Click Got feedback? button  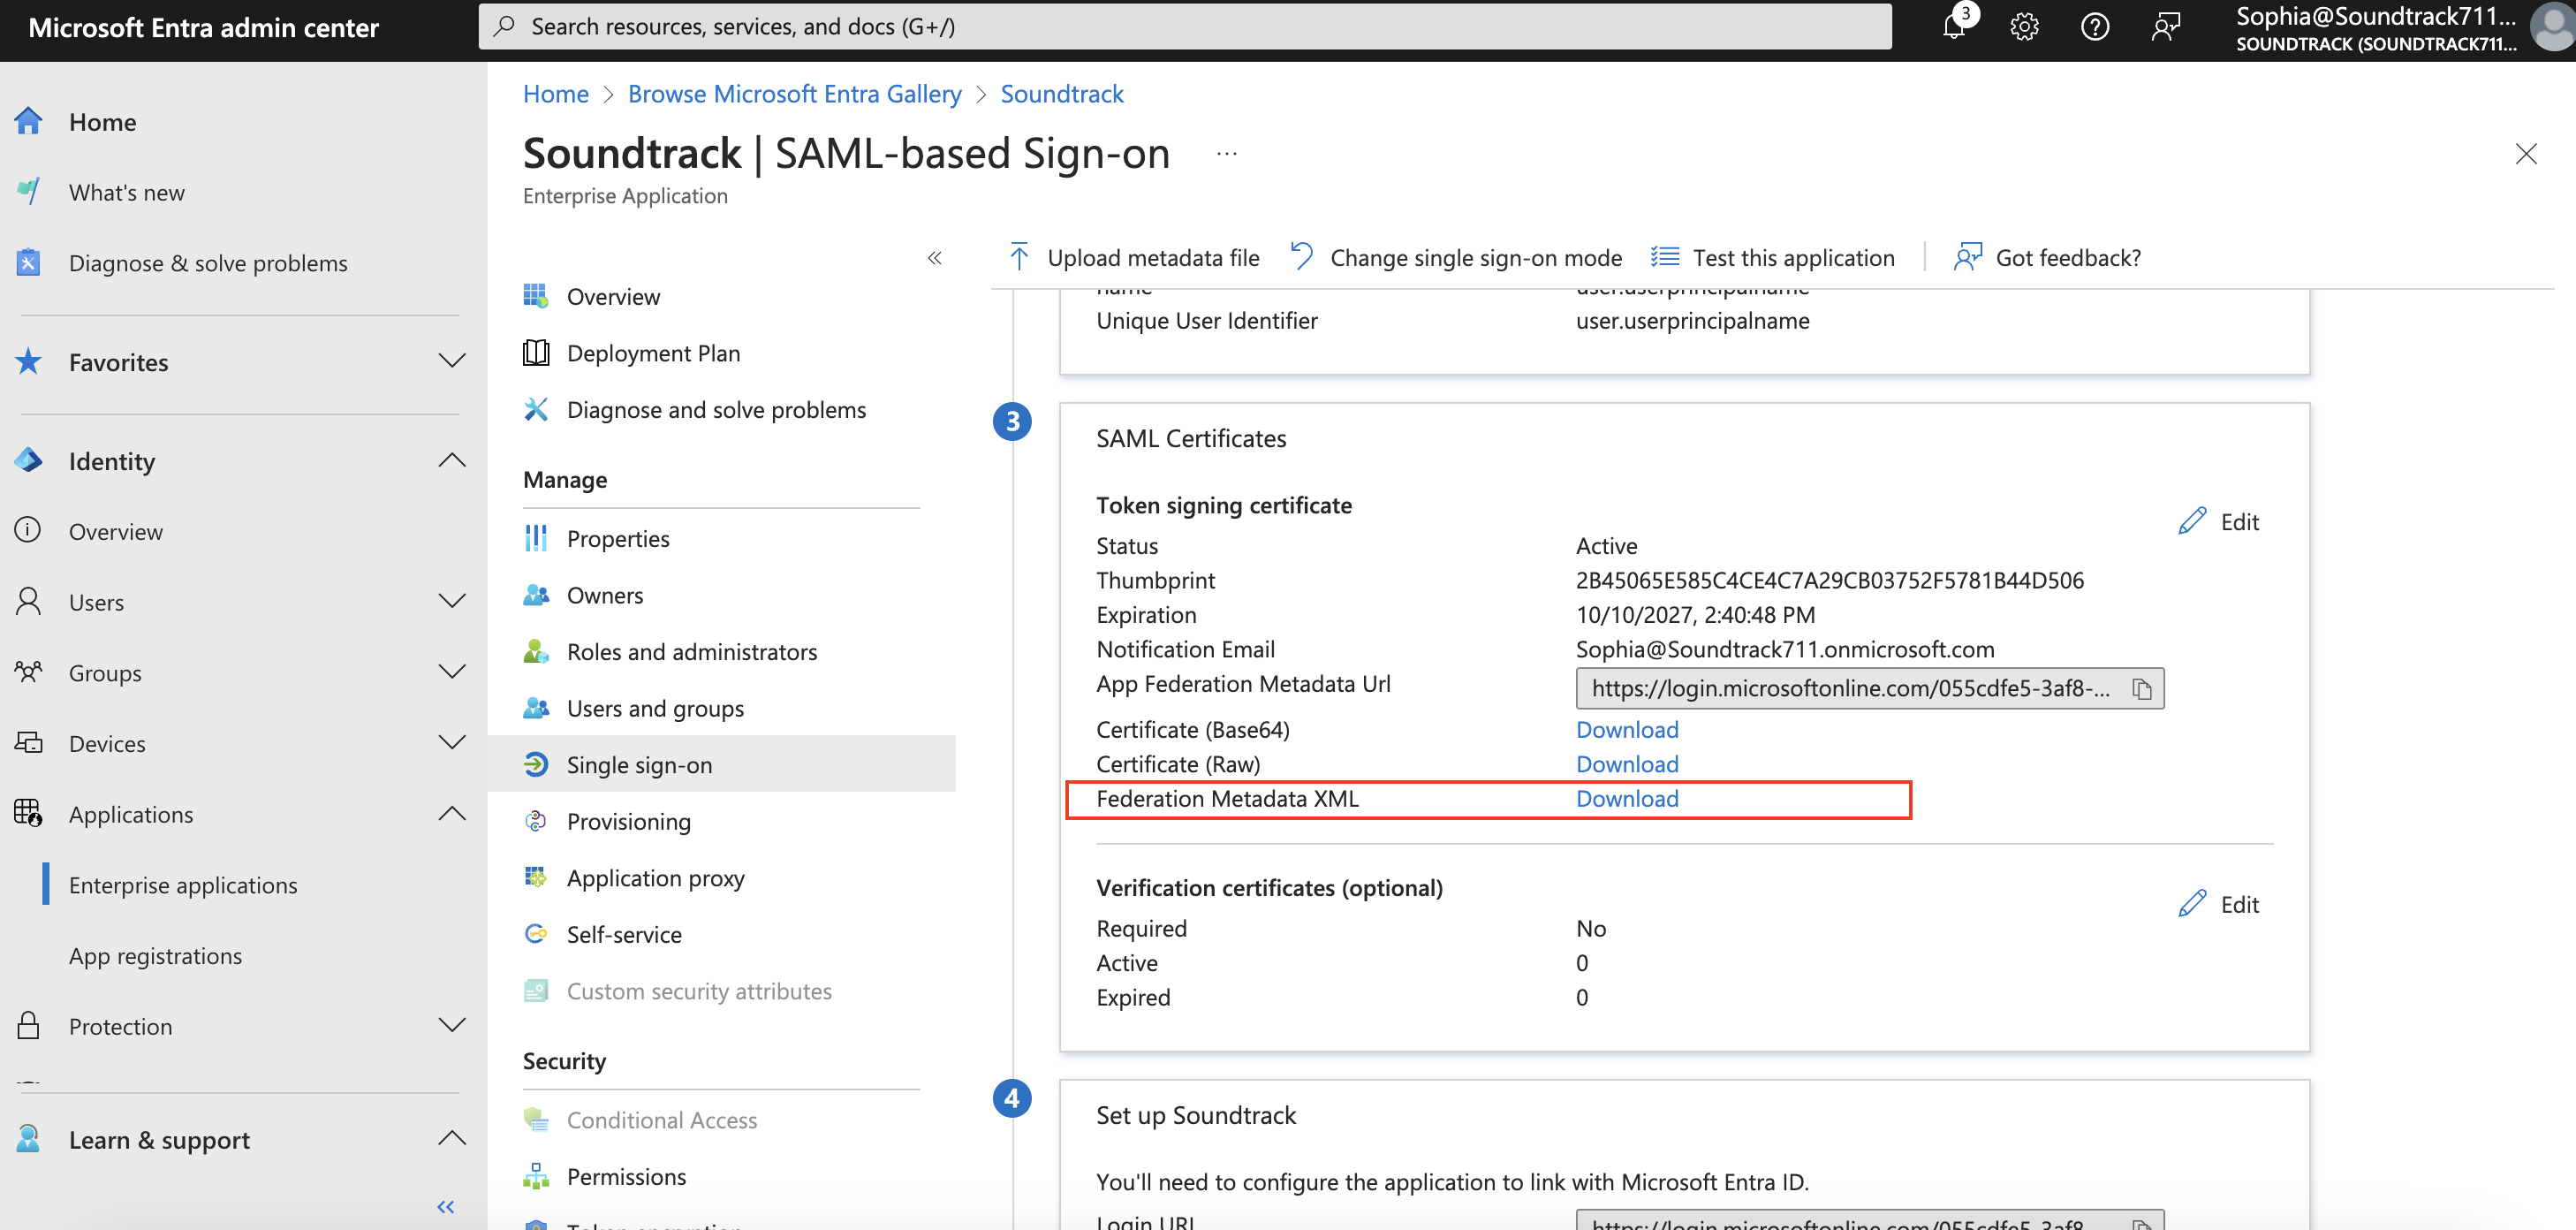click(x=2047, y=257)
